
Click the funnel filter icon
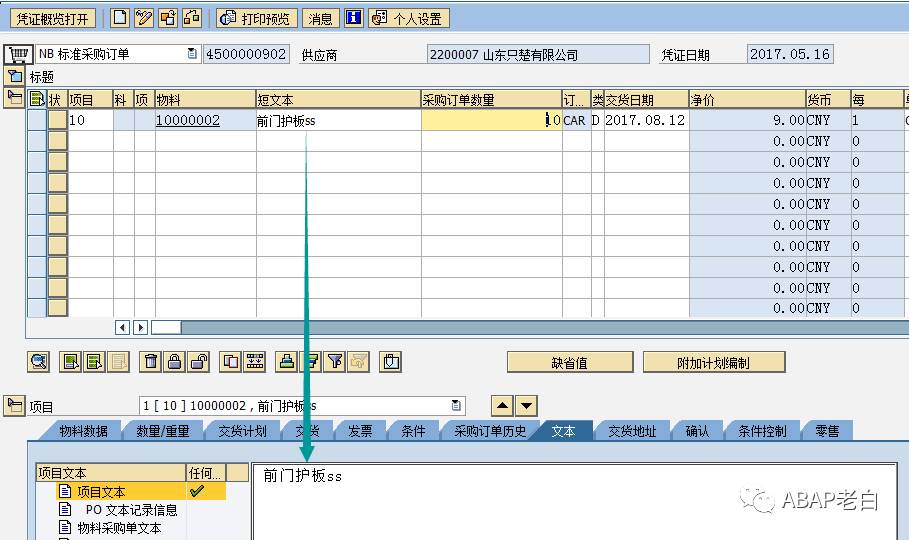pos(335,362)
